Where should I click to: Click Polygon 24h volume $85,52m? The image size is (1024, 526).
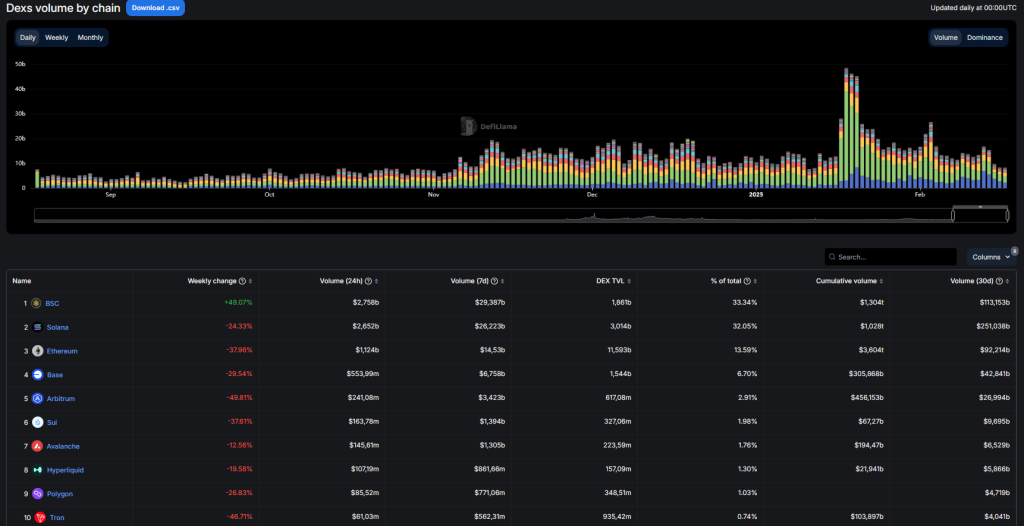[x=362, y=494]
